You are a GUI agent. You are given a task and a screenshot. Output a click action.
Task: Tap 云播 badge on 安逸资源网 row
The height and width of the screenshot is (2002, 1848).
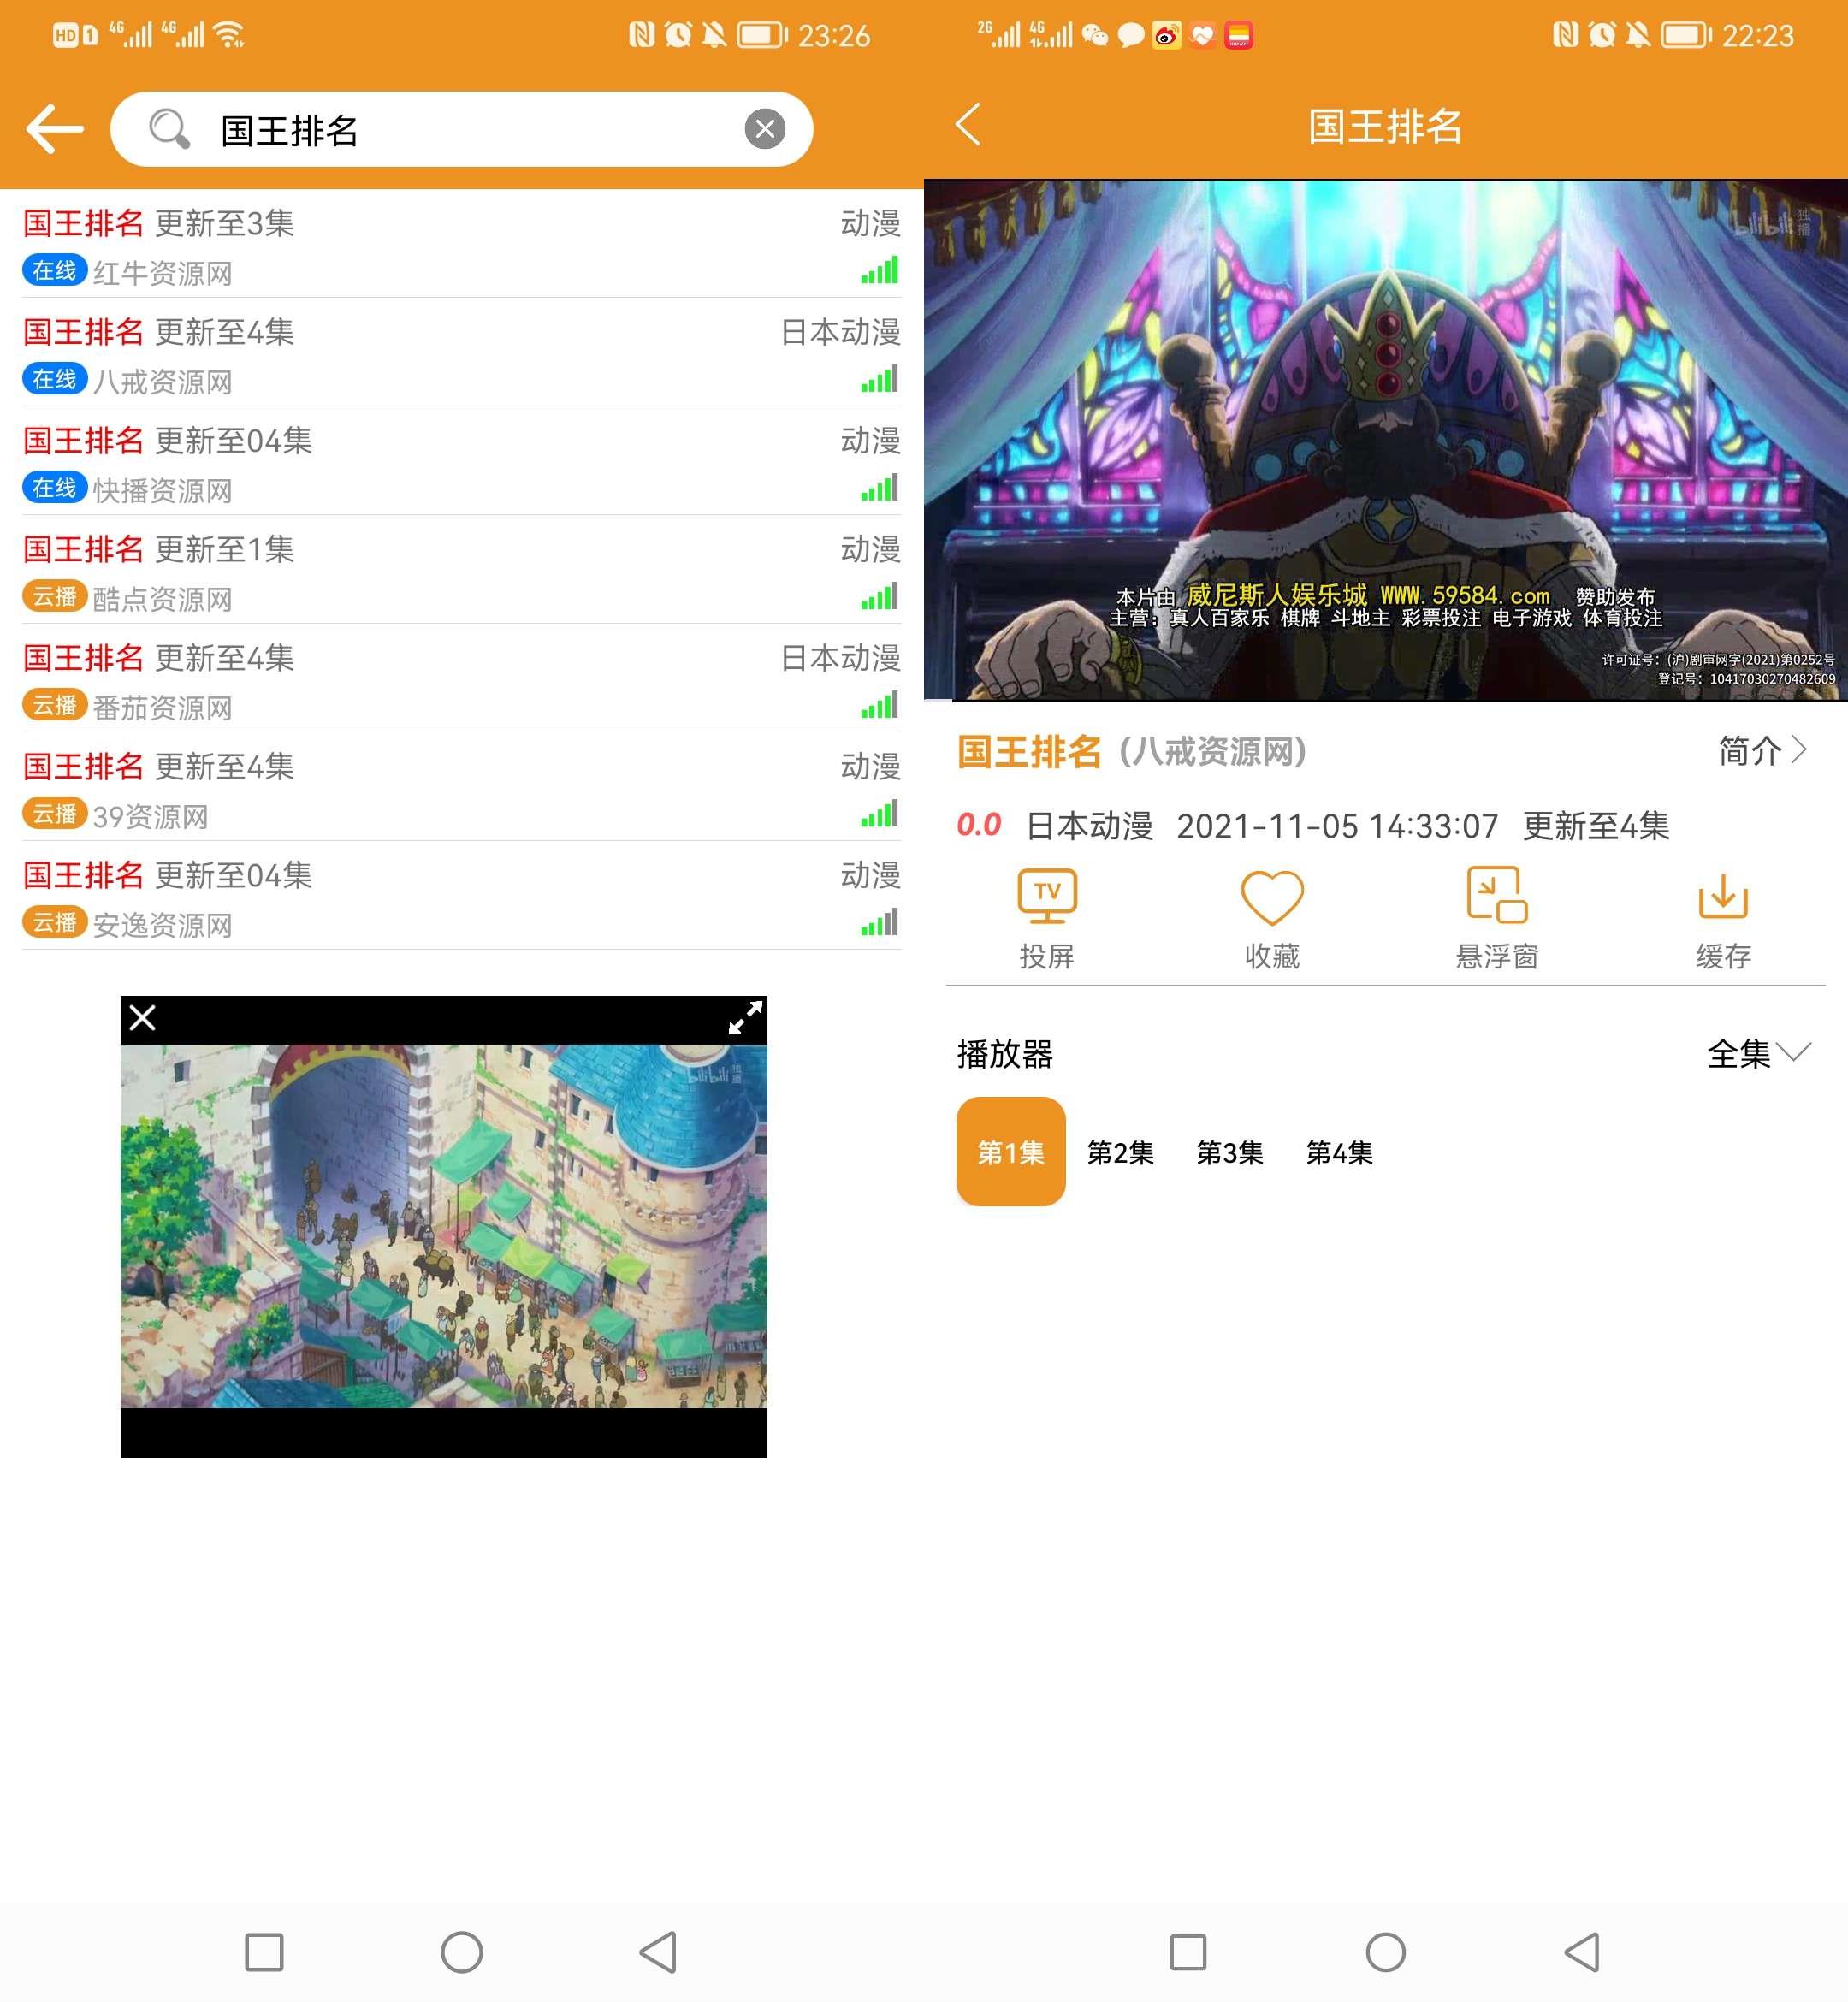[55, 923]
